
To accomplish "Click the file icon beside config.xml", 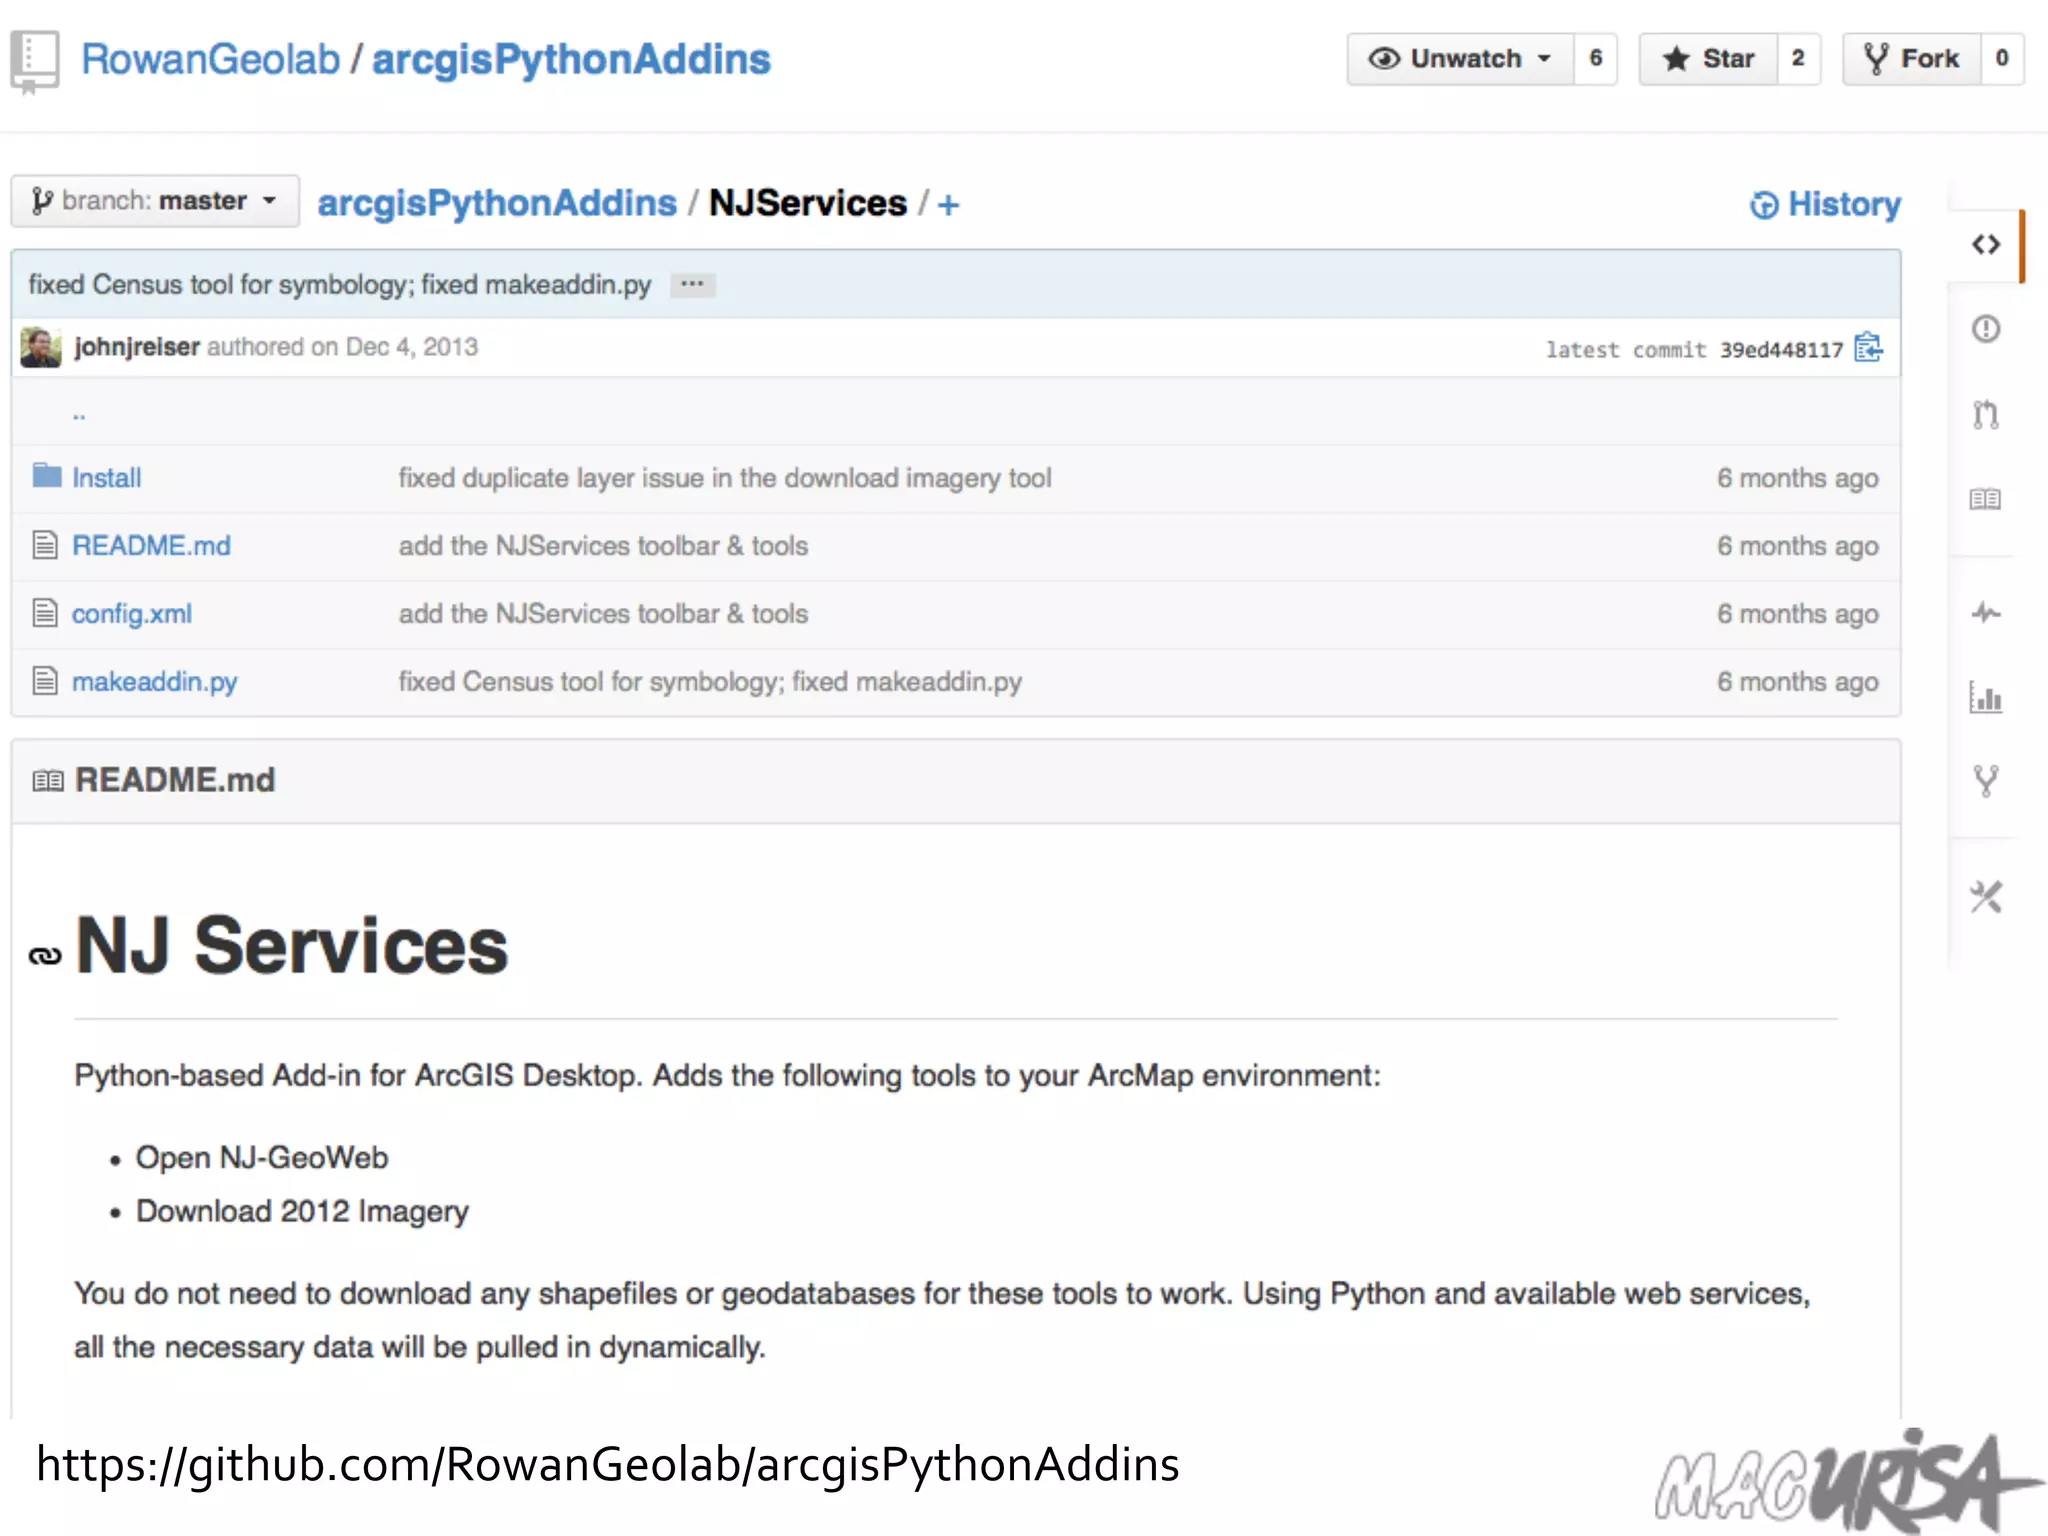I will click(x=45, y=612).
